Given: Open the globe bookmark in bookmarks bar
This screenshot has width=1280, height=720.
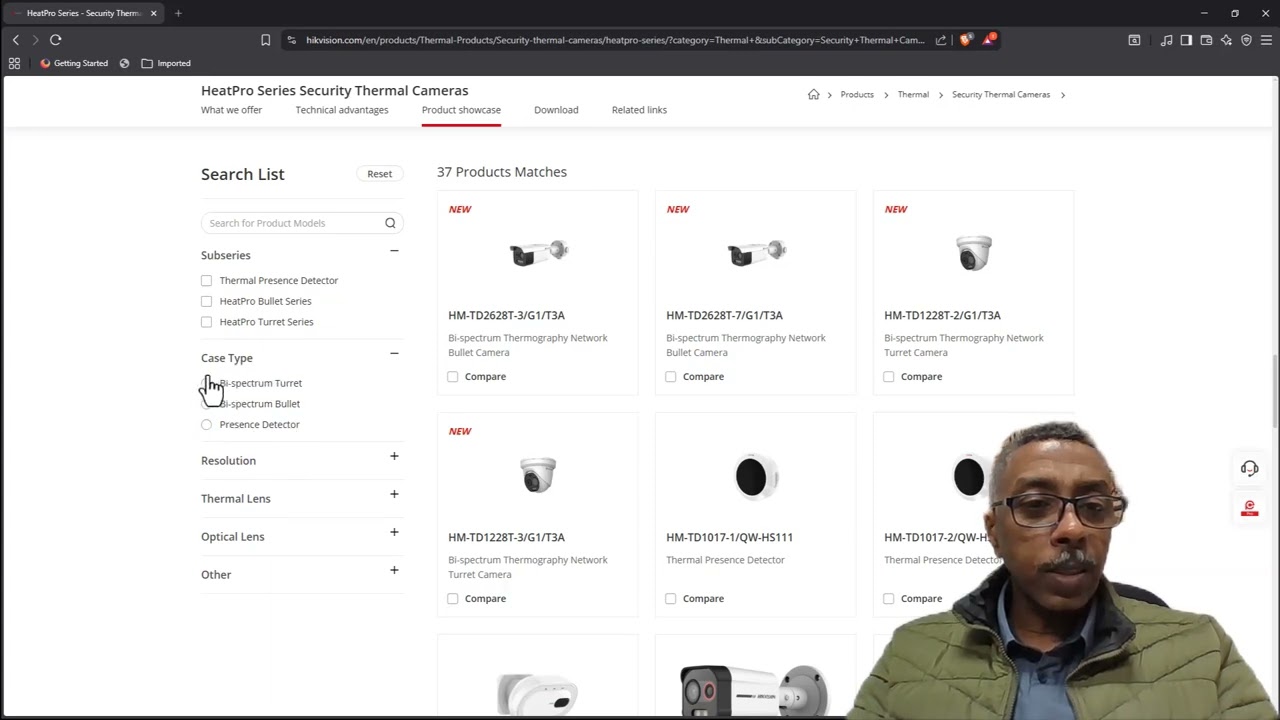Looking at the screenshot, I should click(124, 63).
